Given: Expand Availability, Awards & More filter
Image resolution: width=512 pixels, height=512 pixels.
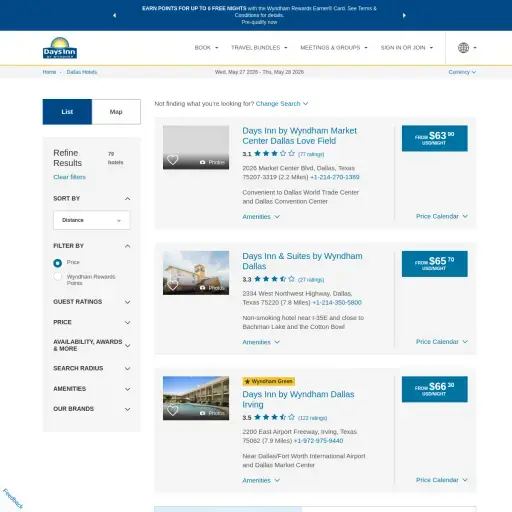Looking at the screenshot, I should (92, 345).
